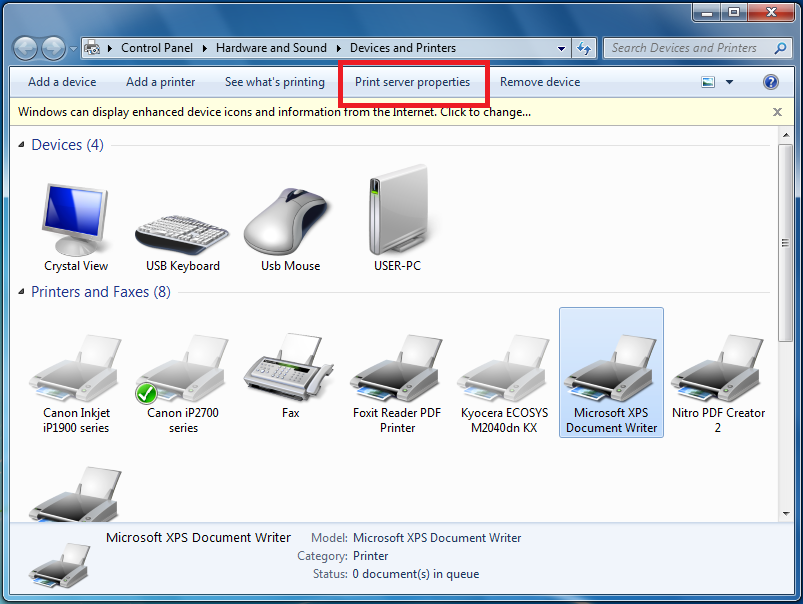Click the vertical scrollbar thumb
The image size is (803, 604).
[785, 242]
